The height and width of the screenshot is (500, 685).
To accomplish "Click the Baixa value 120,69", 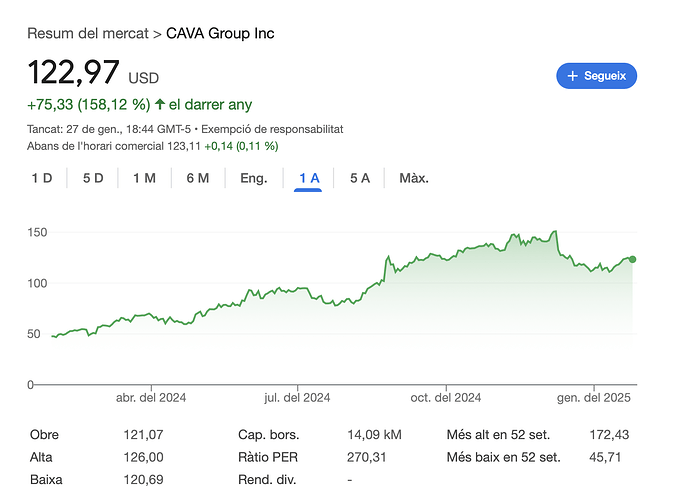I will pyautogui.click(x=143, y=479).
